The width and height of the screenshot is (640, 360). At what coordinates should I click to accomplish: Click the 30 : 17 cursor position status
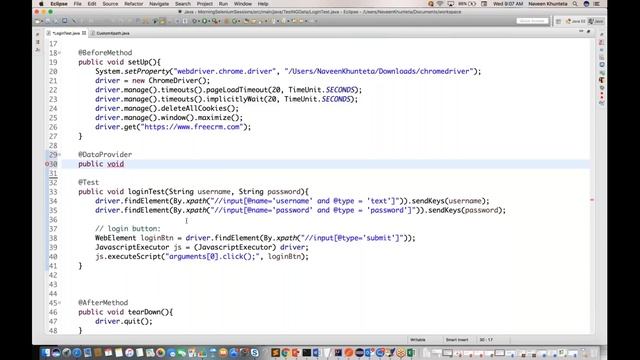(x=486, y=340)
